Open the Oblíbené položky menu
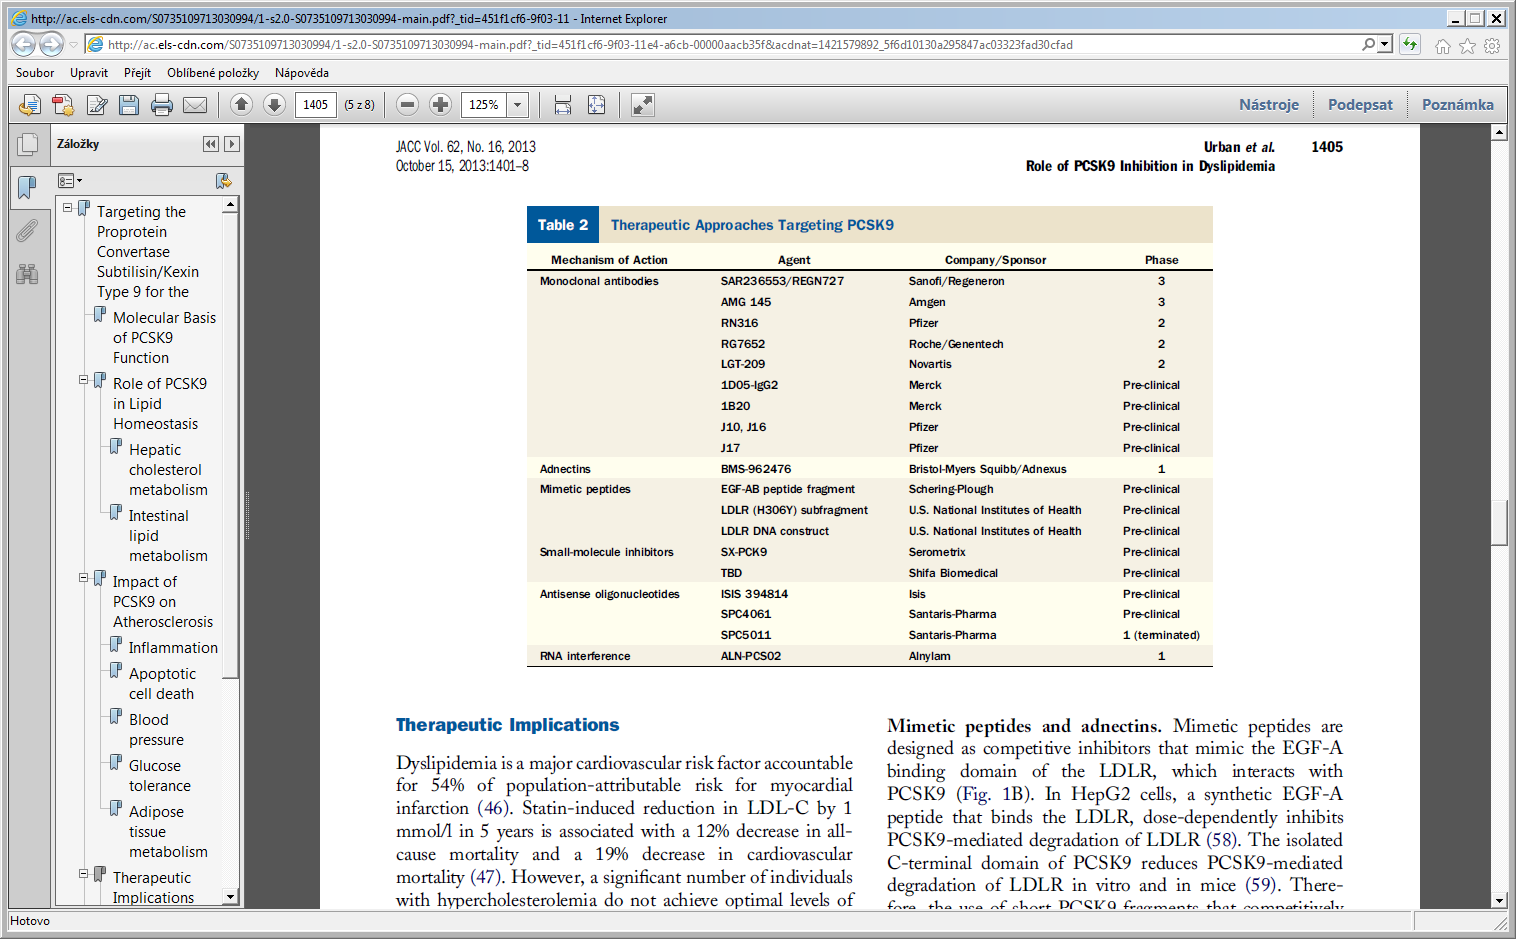This screenshot has width=1516, height=939. coord(213,73)
